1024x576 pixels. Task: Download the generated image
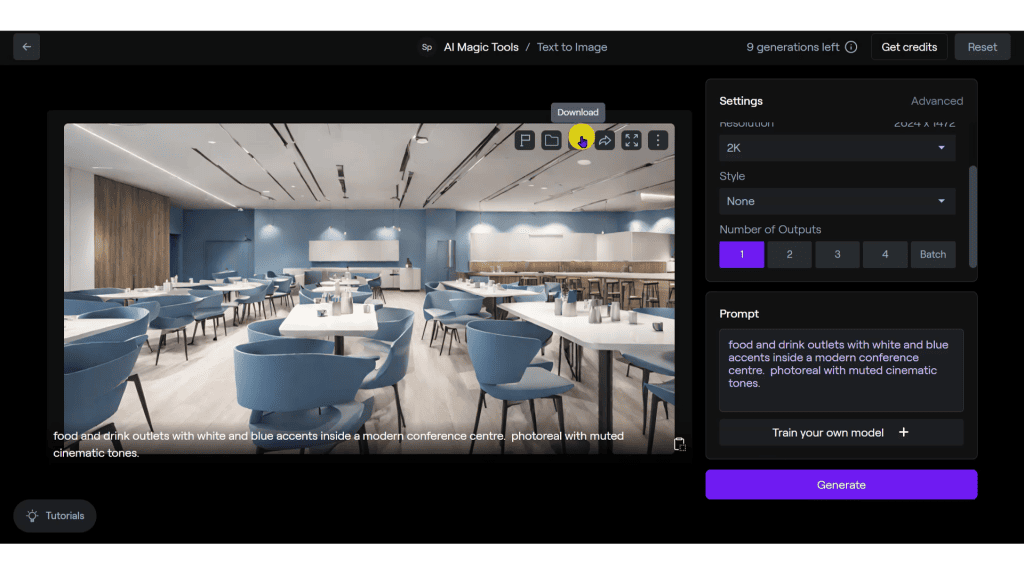point(578,140)
